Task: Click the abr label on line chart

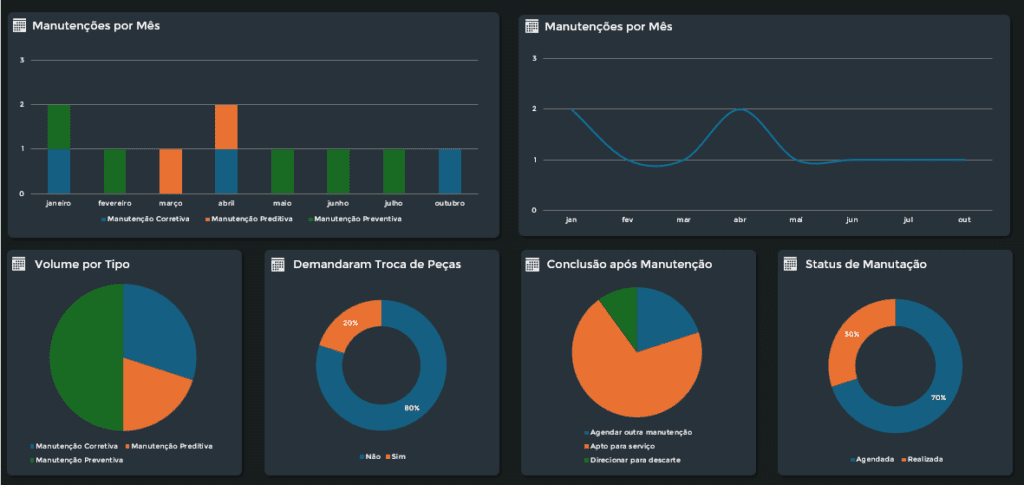Action: tap(740, 220)
